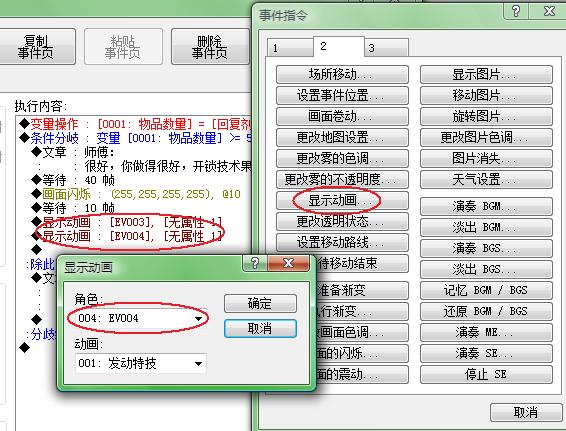Image resolution: width=566 pixels, height=431 pixels.
Task: Select 显示动画 [EV004] command line
Action: pos(126,236)
